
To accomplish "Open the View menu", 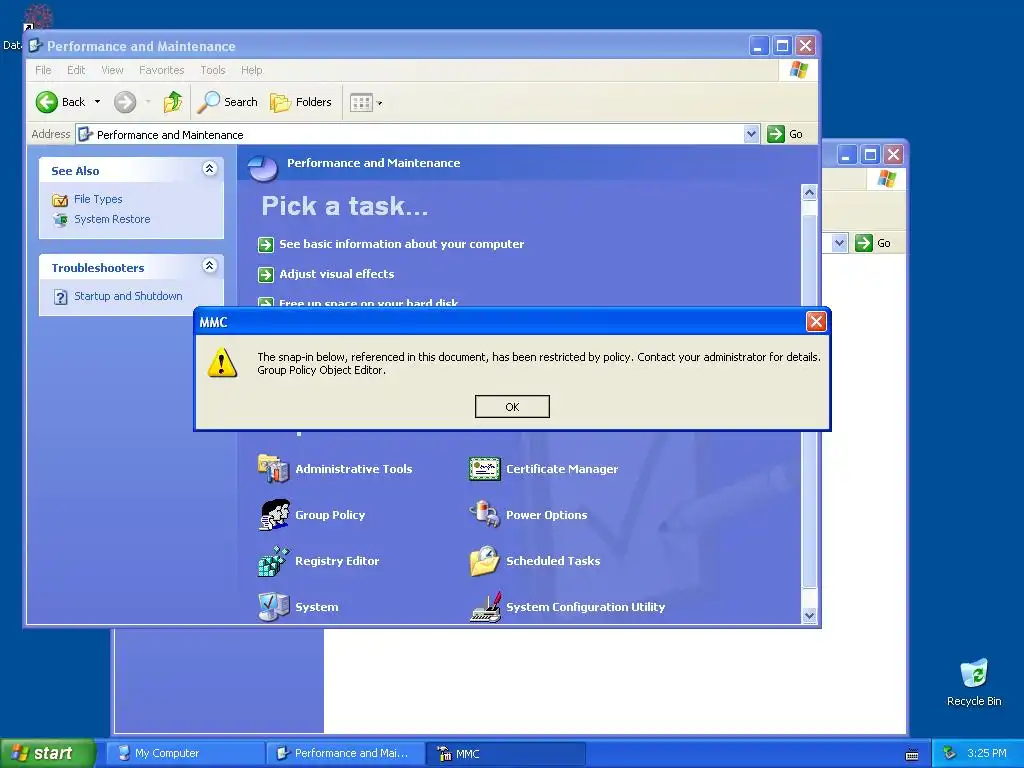I will (112, 70).
